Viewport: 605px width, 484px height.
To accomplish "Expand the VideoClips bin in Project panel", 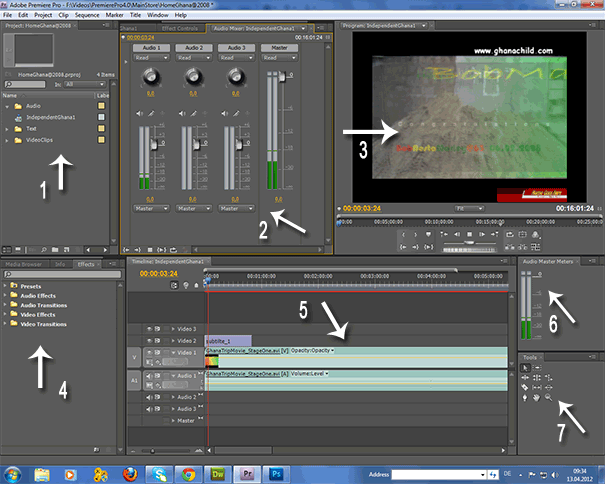I will (x=8, y=141).
